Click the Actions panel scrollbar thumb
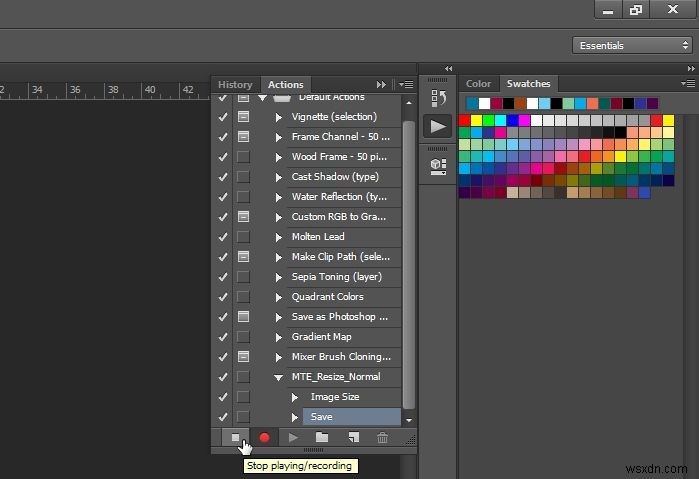Screen dimensions: 699x479 (x=409, y=264)
